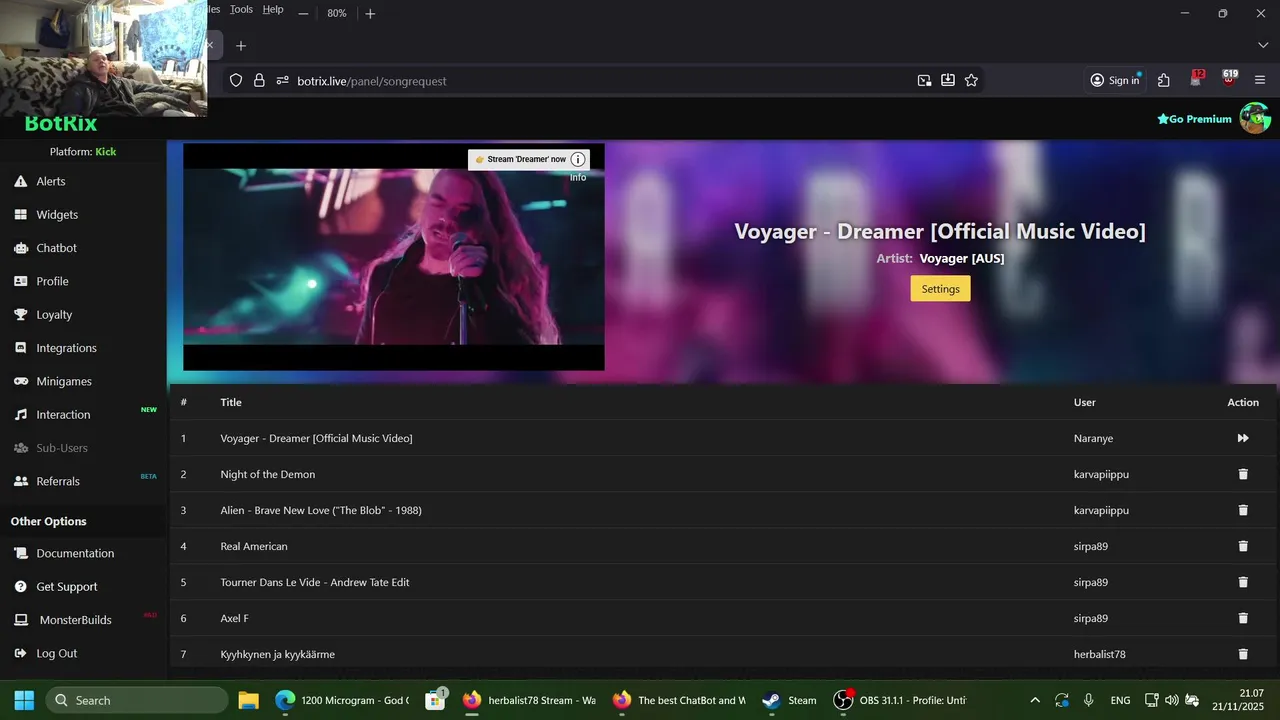Click the video Info icon
Viewport: 1280px width, 720px height.
click(x=578, y=160)
